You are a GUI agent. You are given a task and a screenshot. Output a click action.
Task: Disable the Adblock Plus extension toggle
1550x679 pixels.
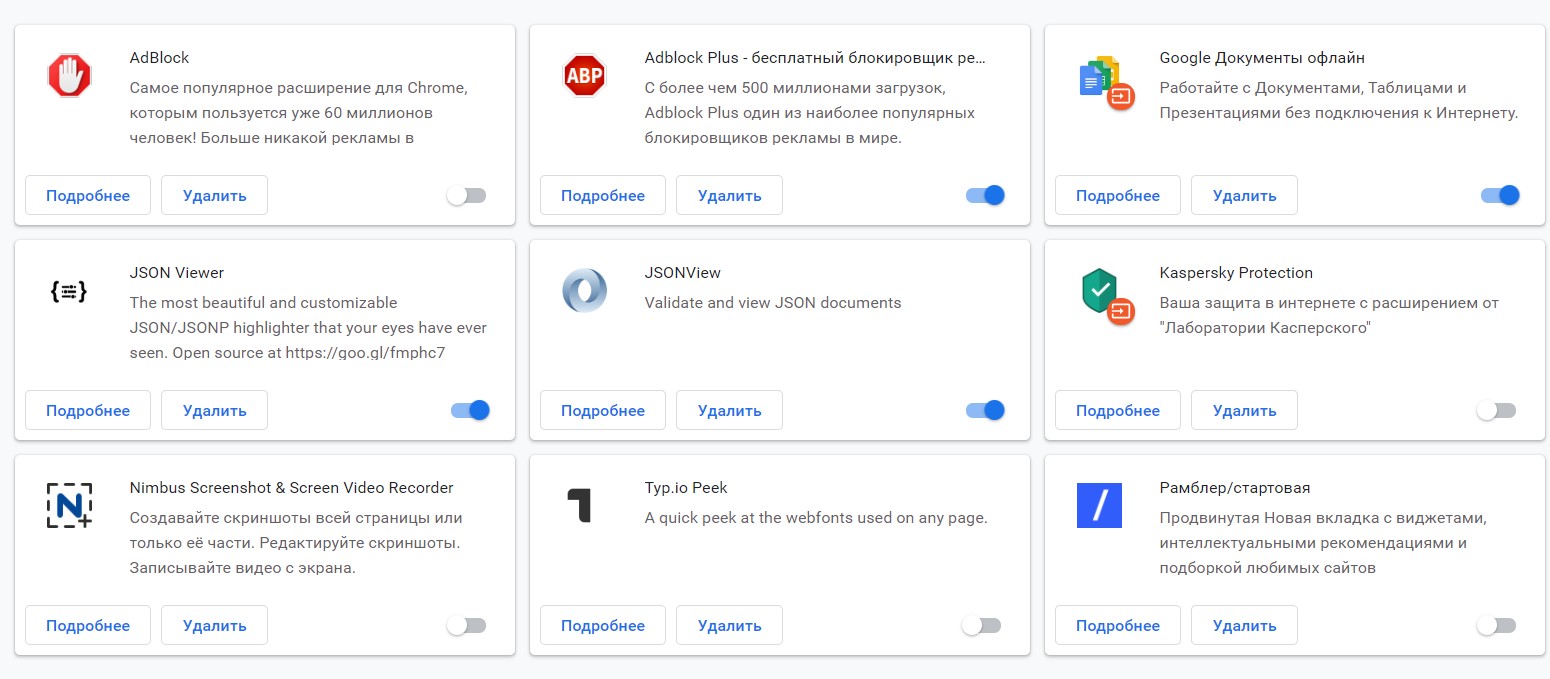point(985,196)
